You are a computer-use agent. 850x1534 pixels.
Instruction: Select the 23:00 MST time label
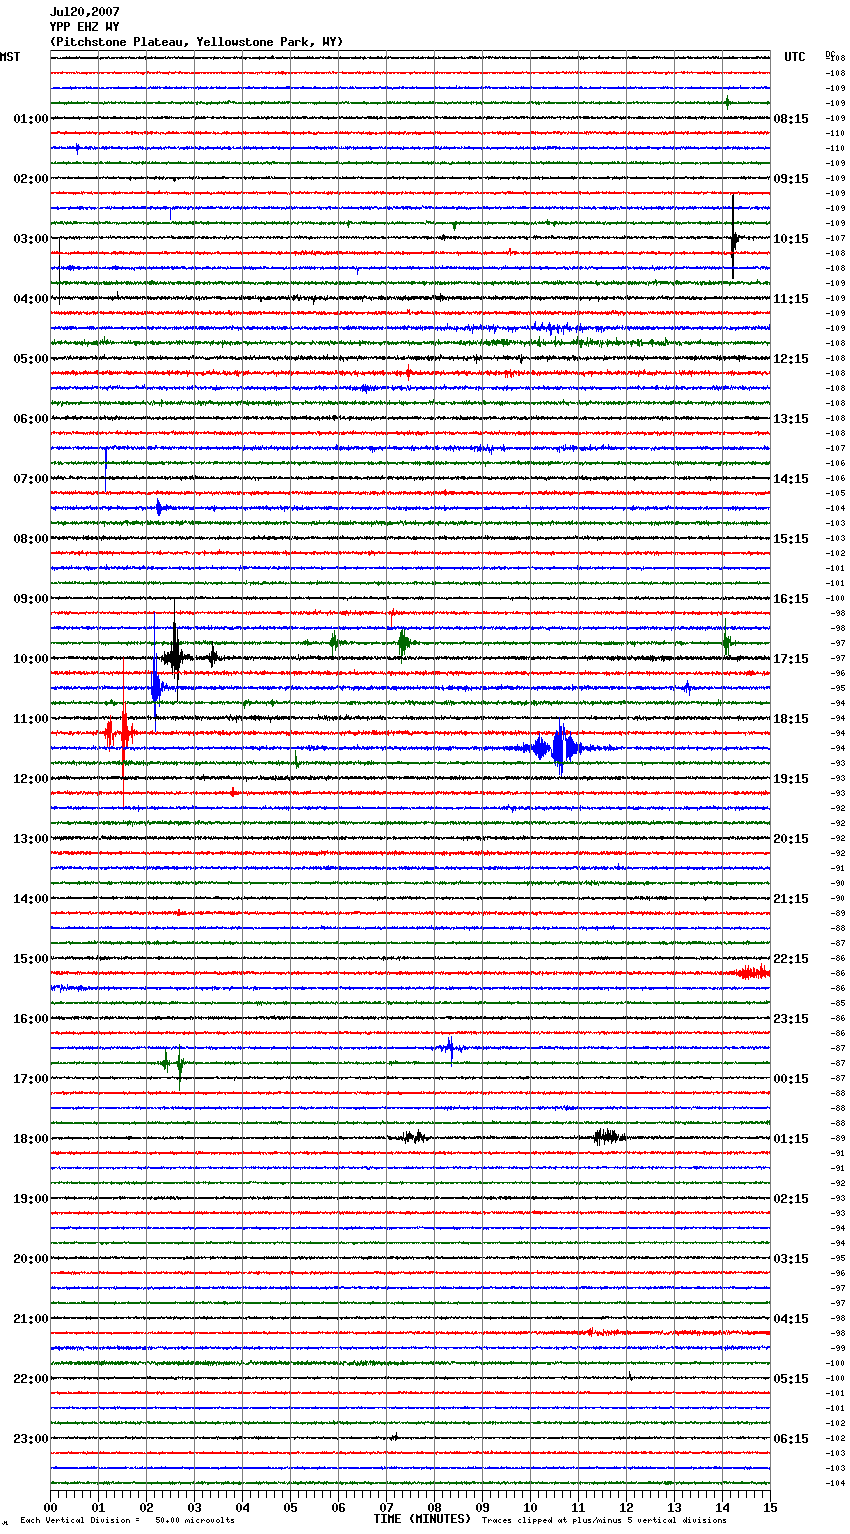(x=31, y=1439)
